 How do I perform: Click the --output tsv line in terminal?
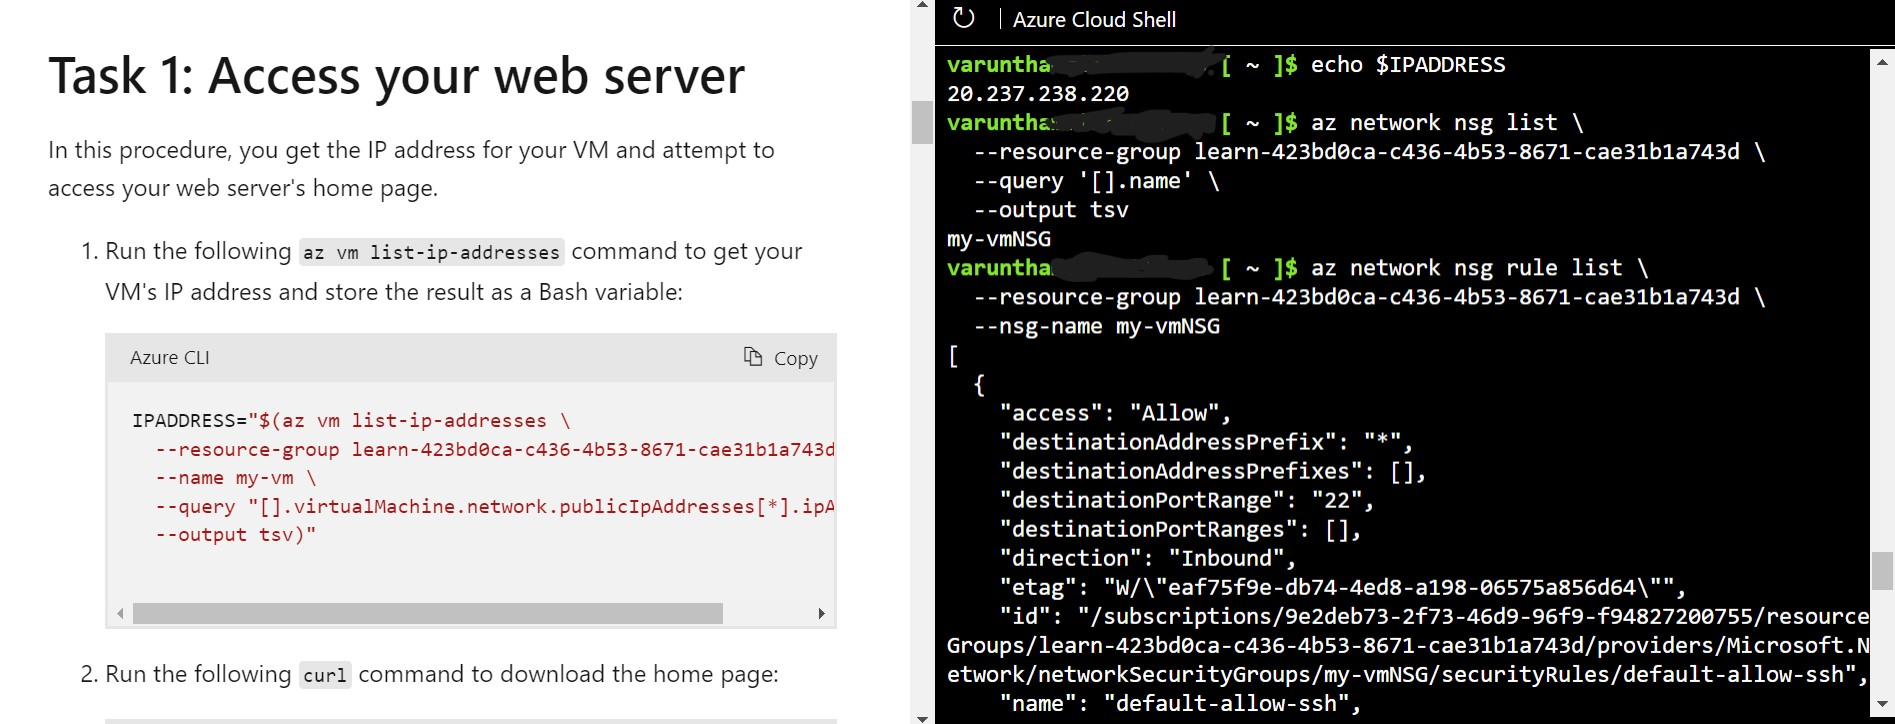tap(1051, 210)
